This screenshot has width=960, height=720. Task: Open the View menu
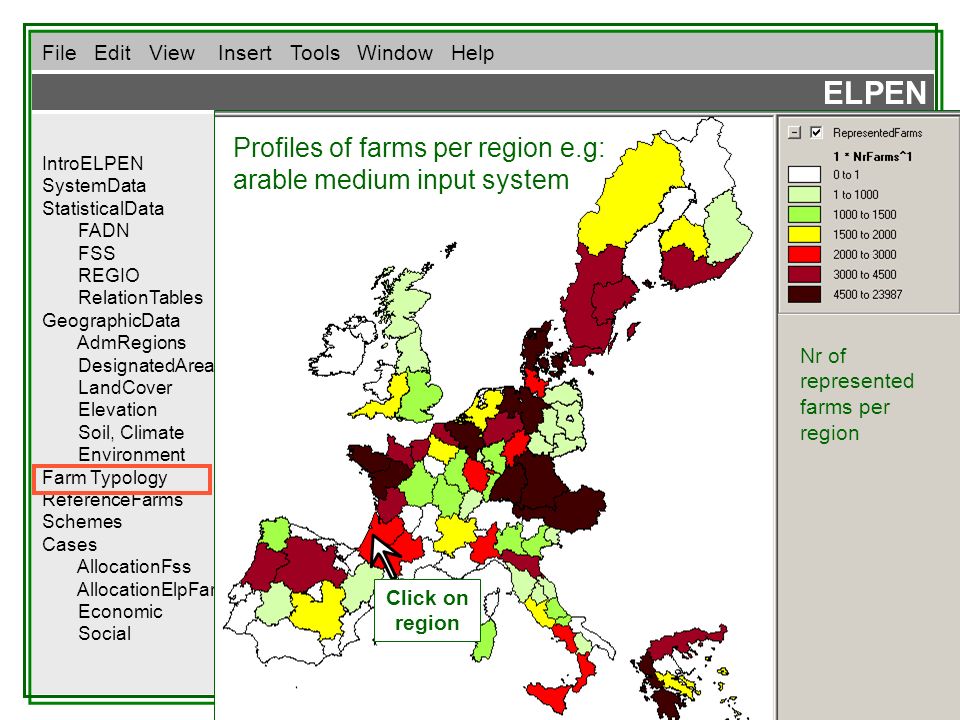pos(172,53)
